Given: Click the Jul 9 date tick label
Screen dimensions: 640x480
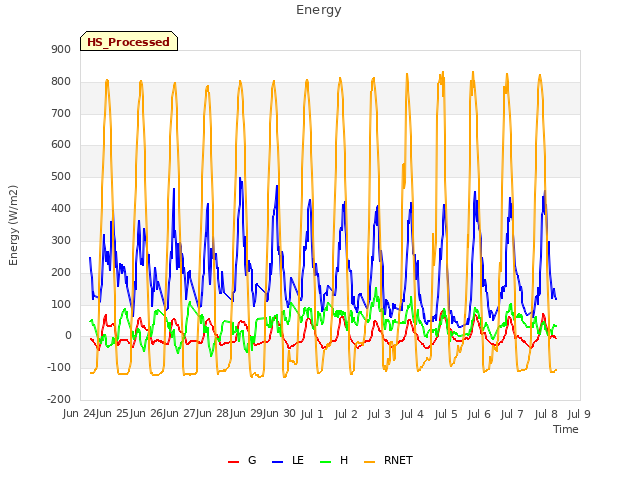Looking at the screenshot, I should [579, 414].
